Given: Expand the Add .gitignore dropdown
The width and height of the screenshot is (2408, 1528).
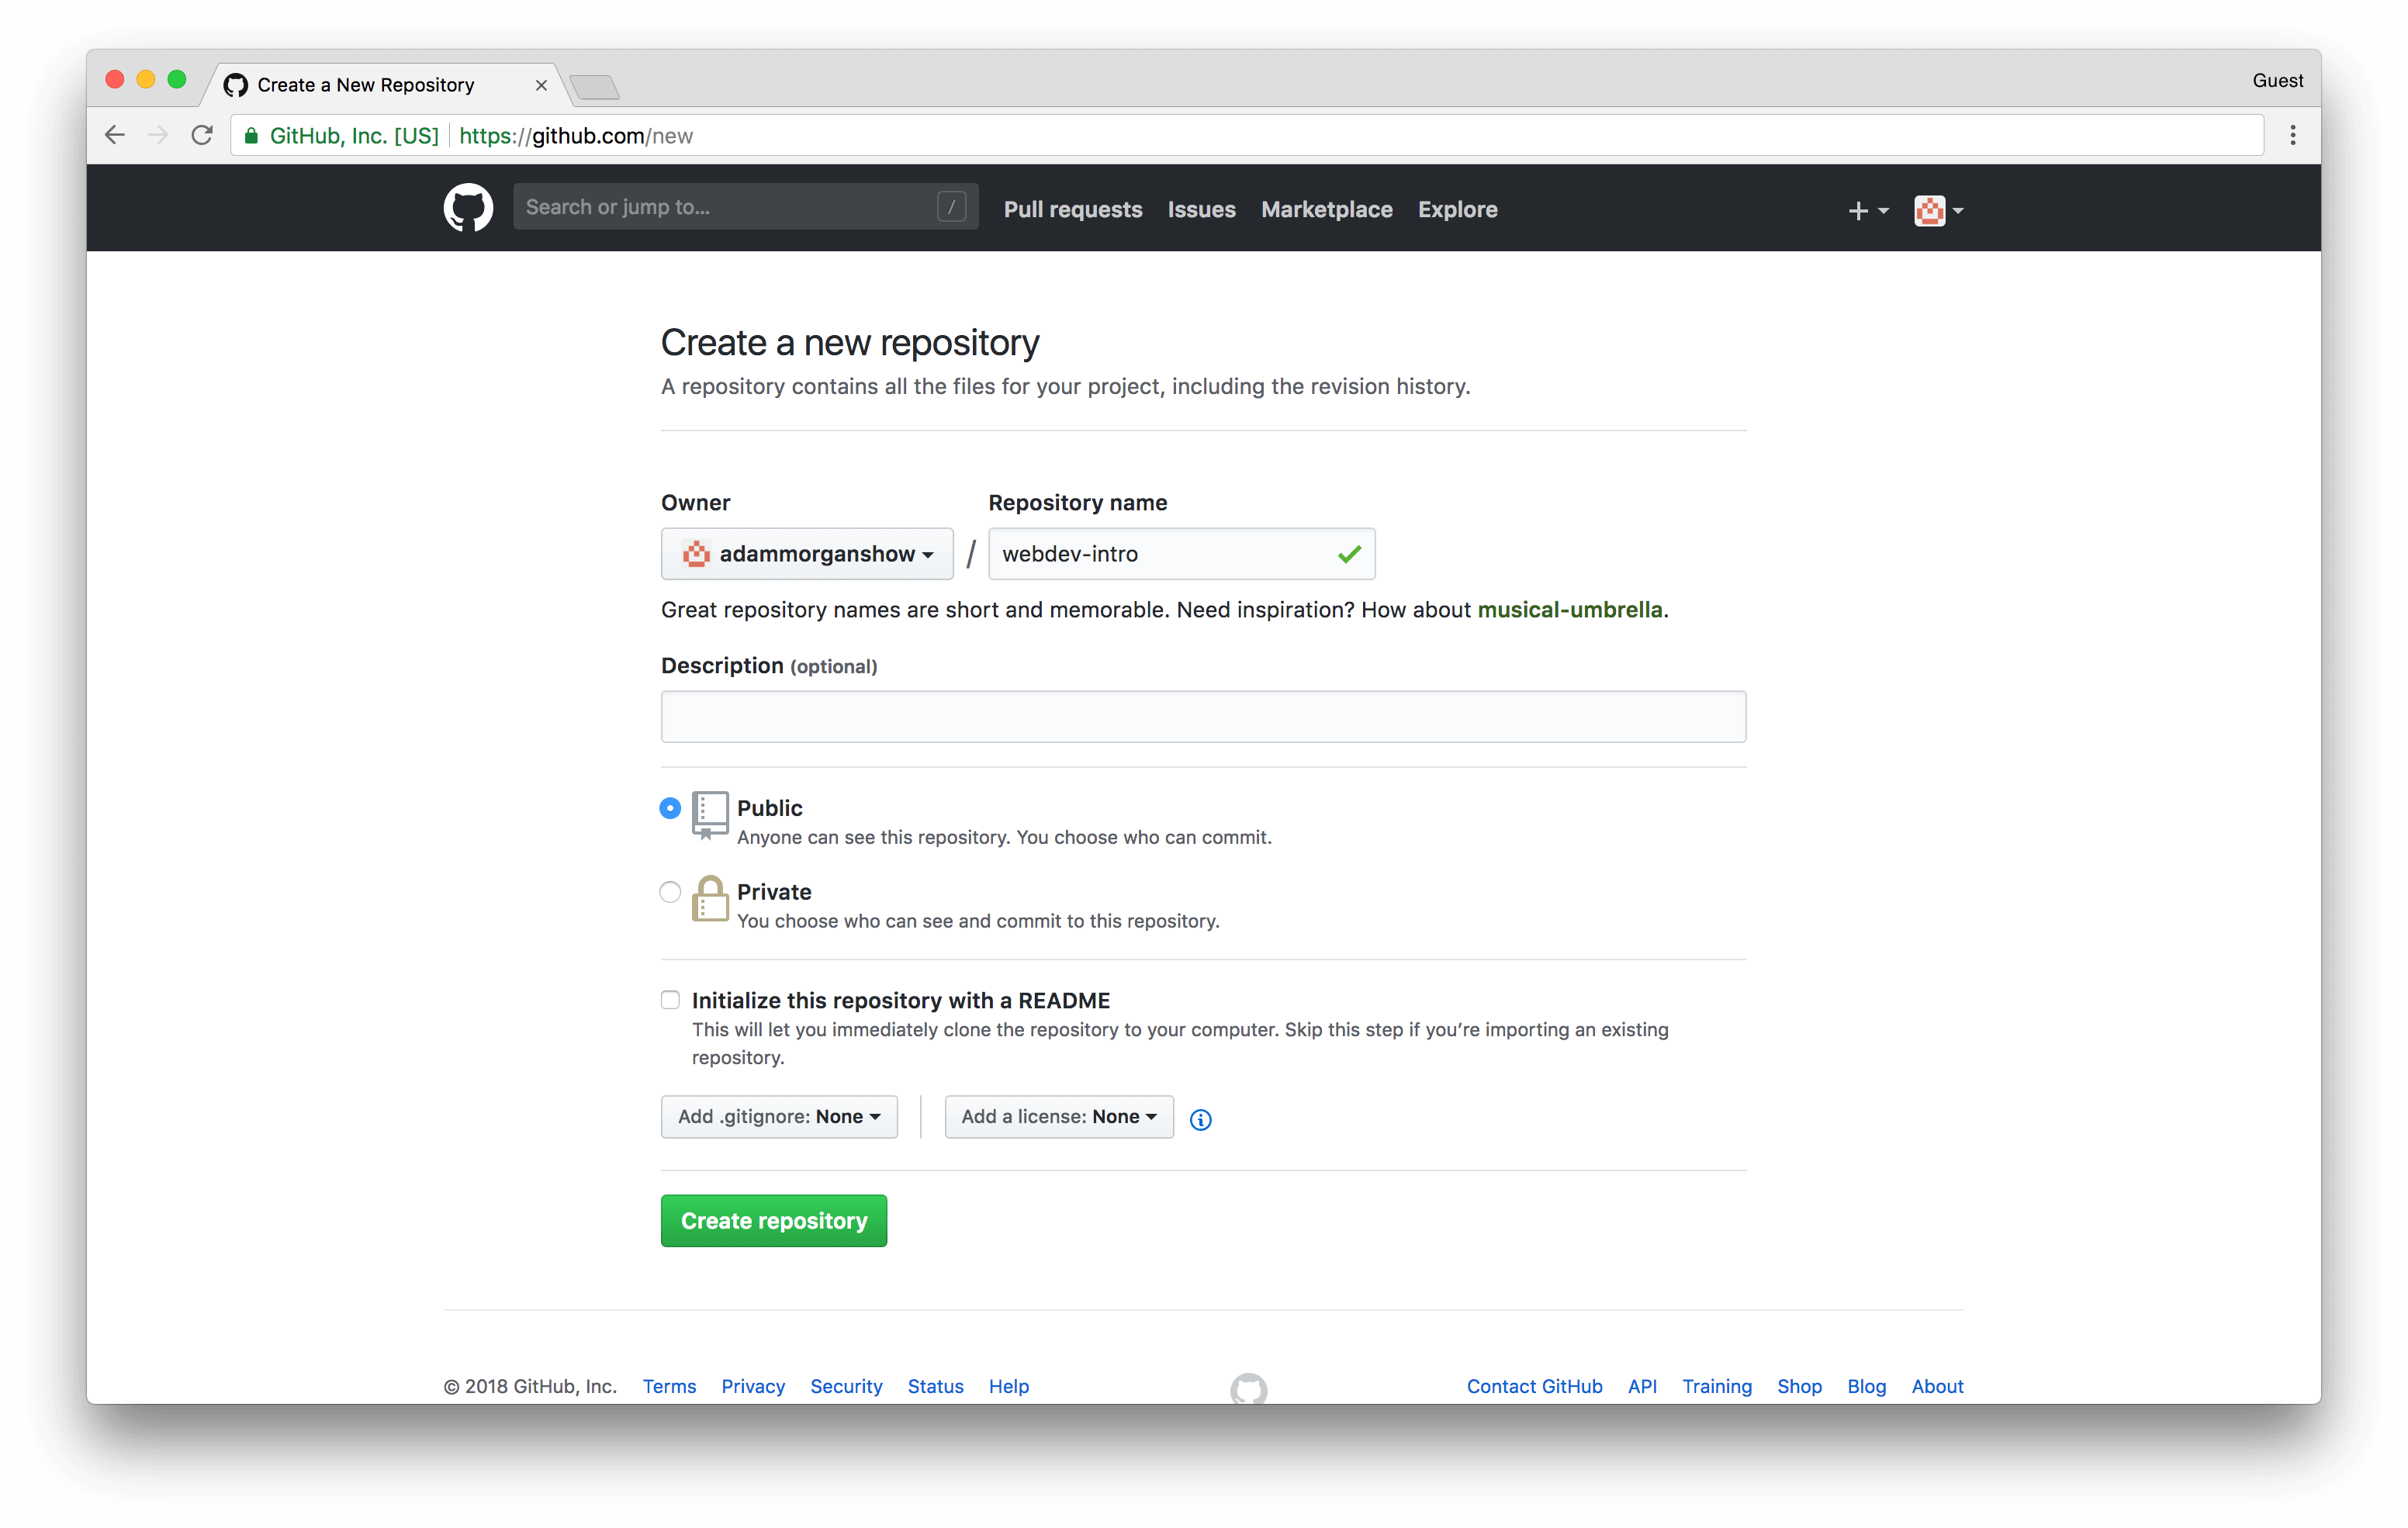Looking at the screenshot, I should [x=779, y=1116].
